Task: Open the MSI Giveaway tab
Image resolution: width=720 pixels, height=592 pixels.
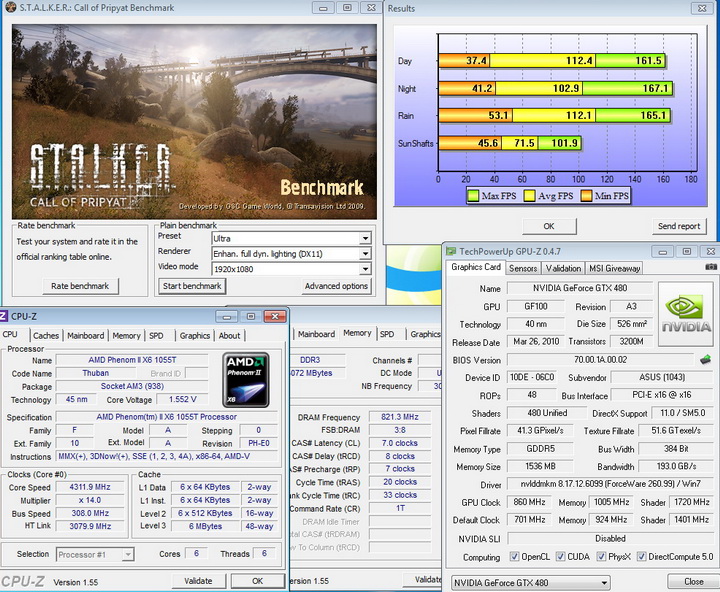Action: tap(614, 268)
